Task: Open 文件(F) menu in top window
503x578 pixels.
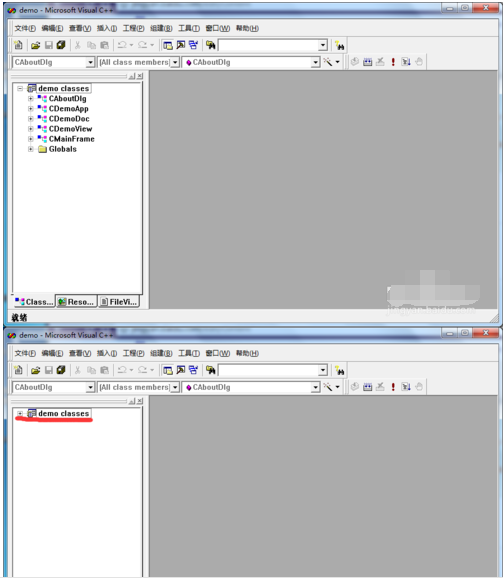Action: click(25, 28)
